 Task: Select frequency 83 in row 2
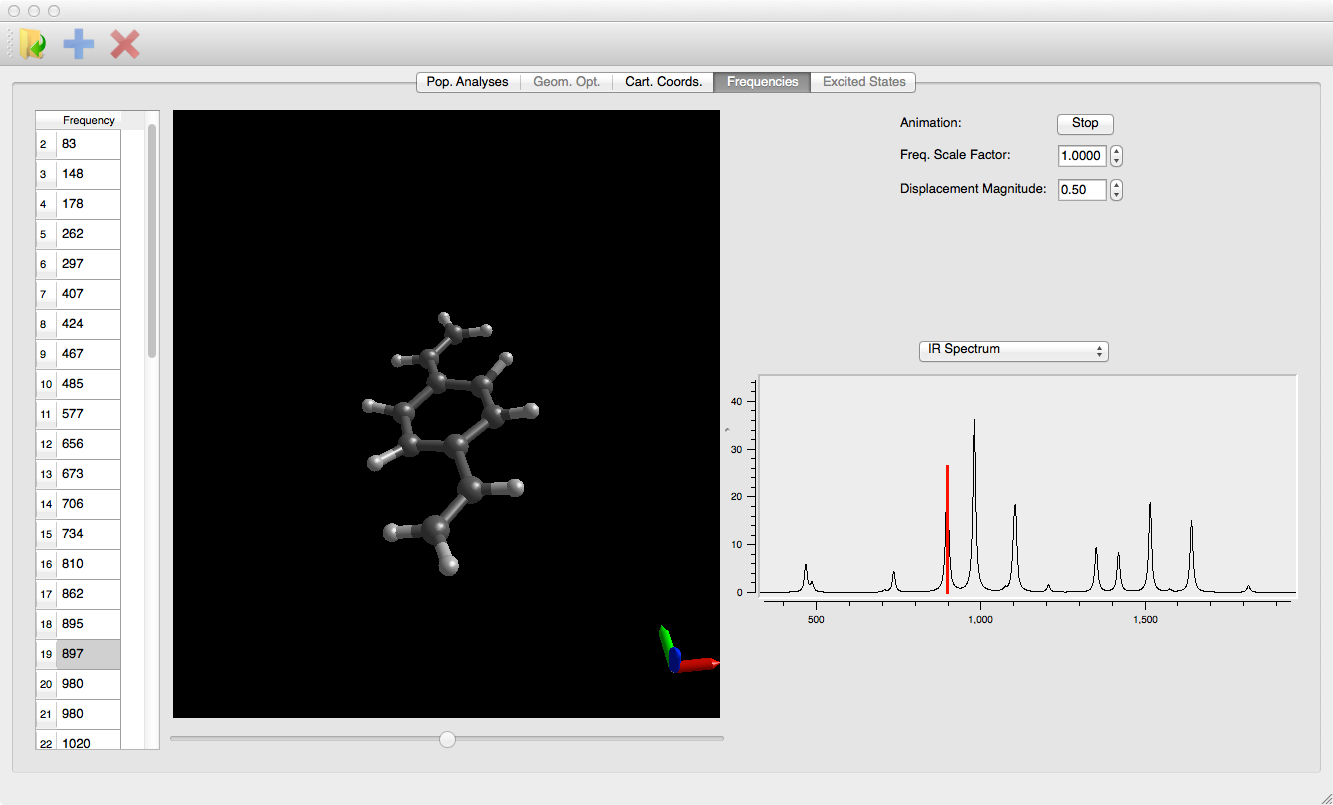[88, 144]
